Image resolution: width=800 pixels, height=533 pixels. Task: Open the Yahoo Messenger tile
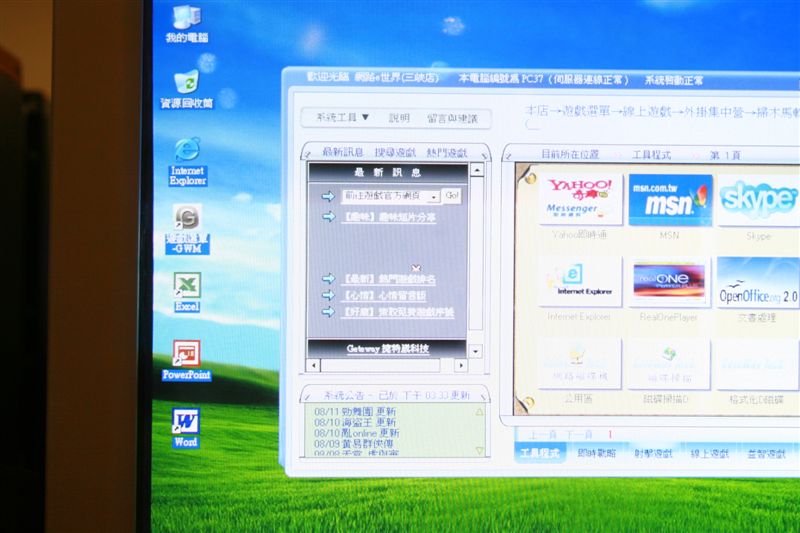[580, 199]
